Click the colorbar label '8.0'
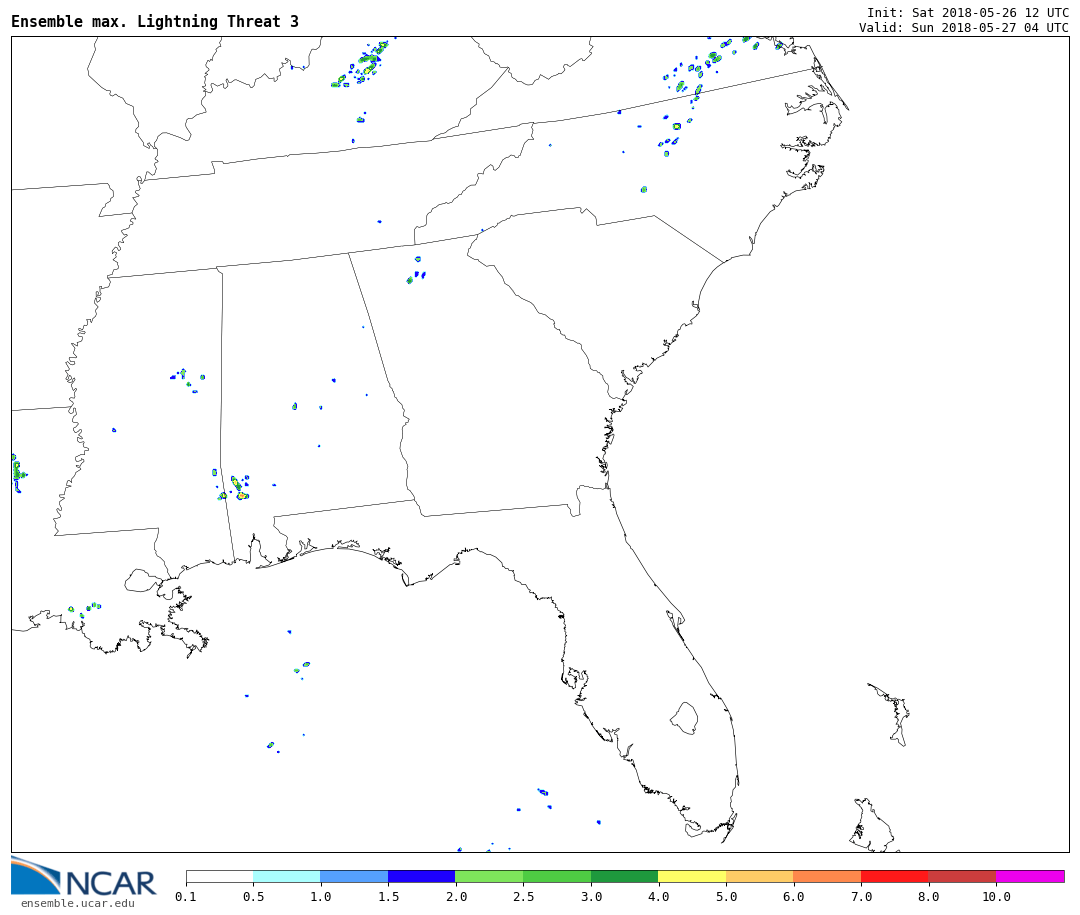 (928, 896)
